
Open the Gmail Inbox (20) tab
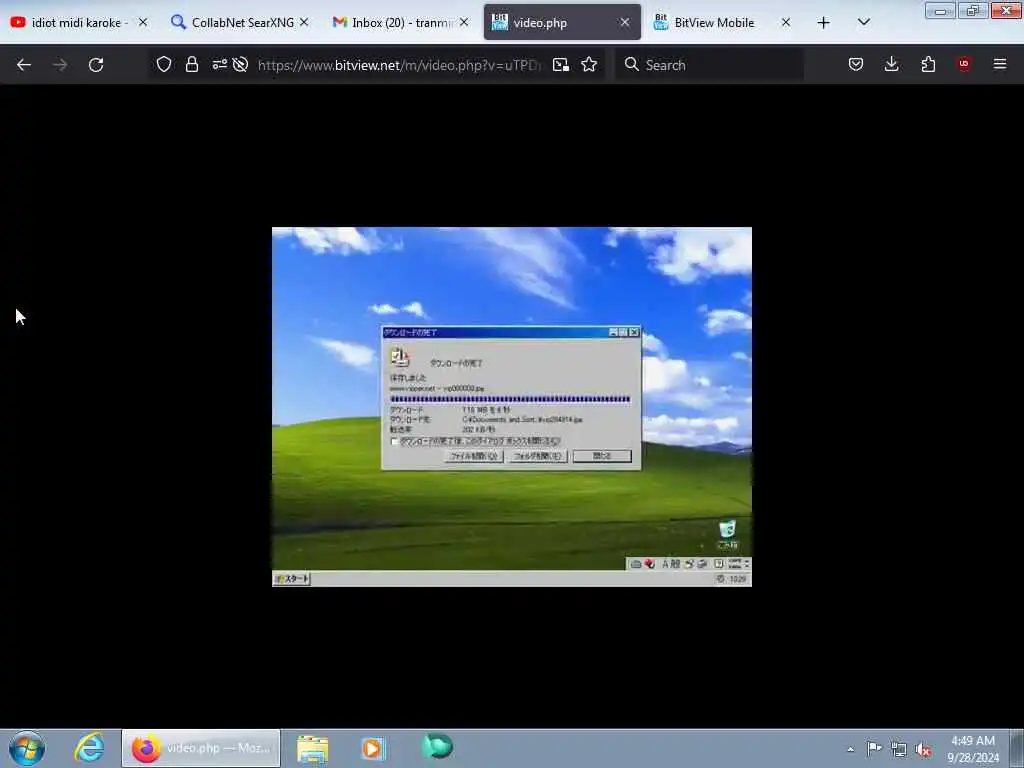coord(400,23)
